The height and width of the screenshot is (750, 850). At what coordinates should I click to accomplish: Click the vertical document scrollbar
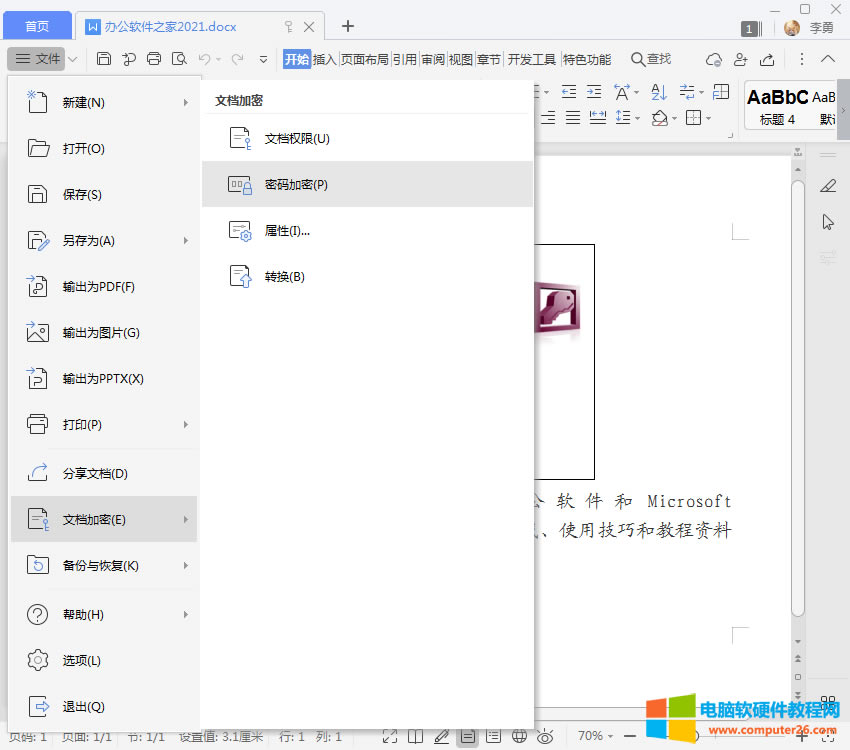coord(797,400)
